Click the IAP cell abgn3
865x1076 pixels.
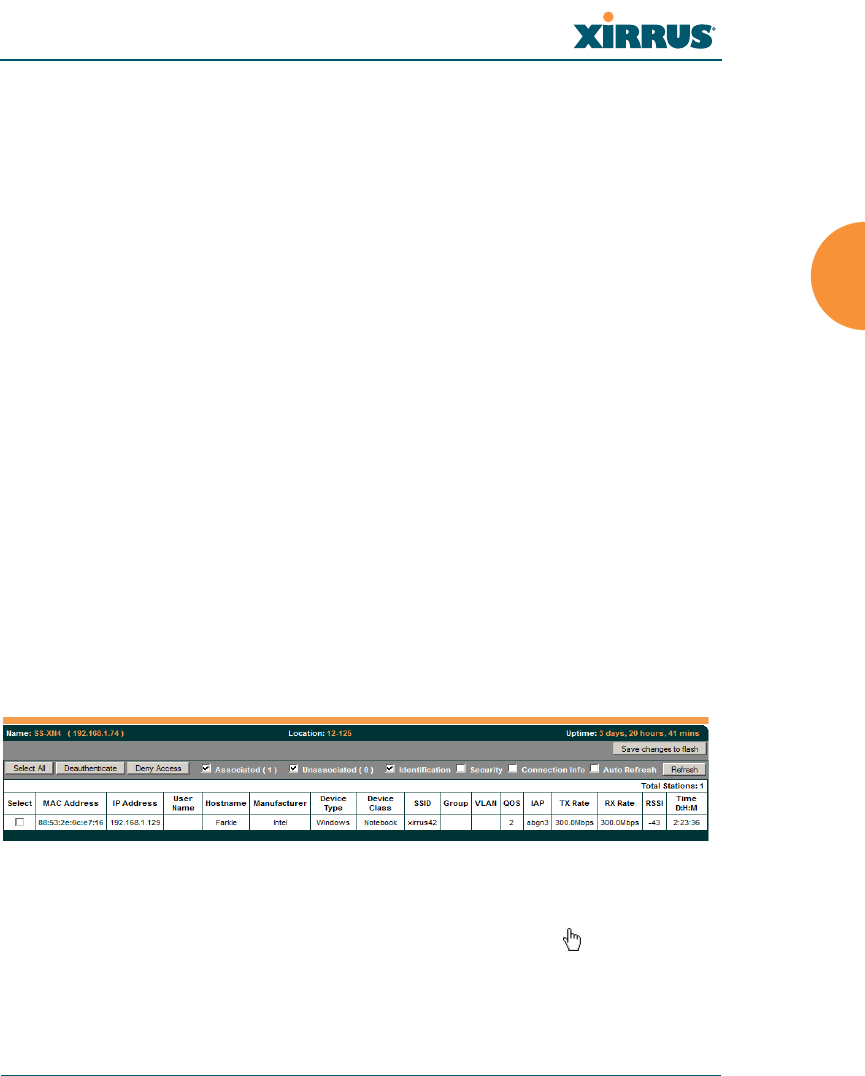tap(538, 822)
